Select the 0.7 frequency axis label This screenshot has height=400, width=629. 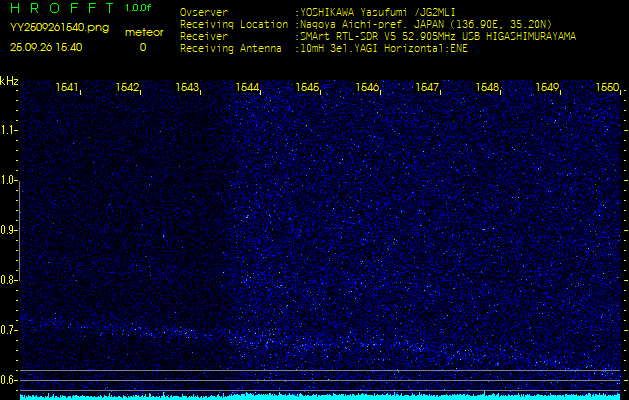(9, 329)
